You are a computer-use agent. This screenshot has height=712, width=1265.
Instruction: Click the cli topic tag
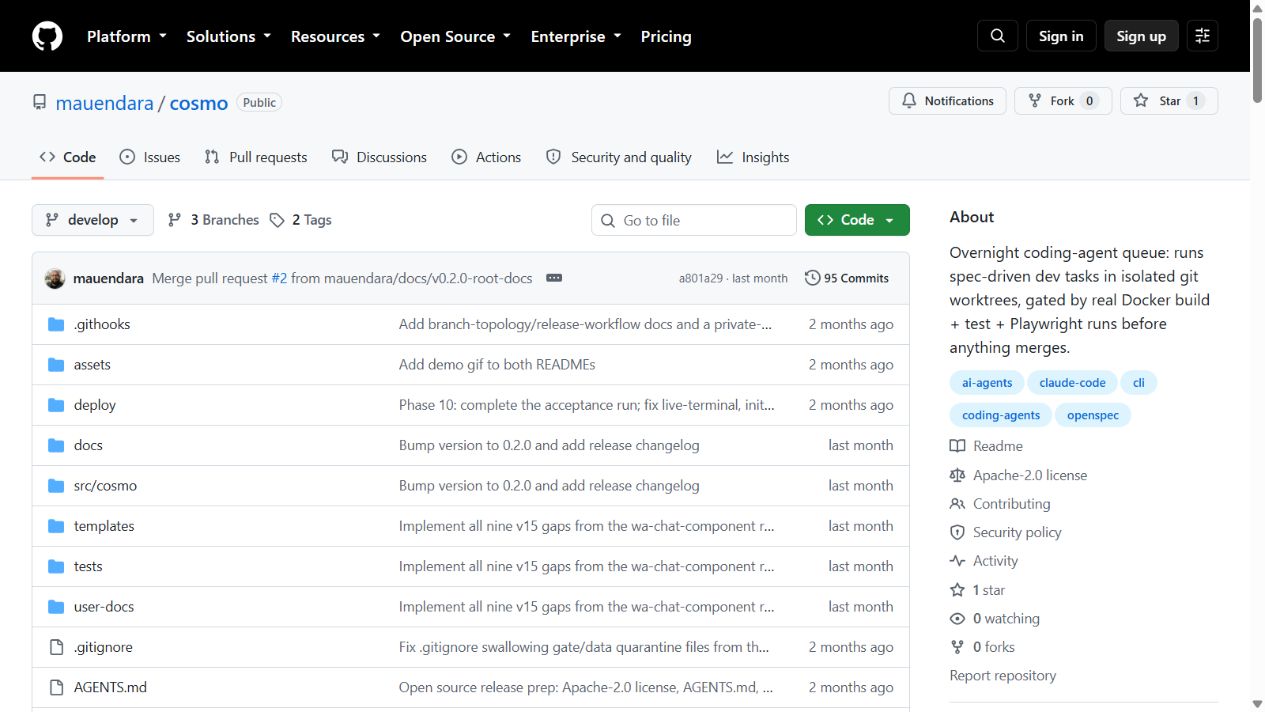point(1138,383)
